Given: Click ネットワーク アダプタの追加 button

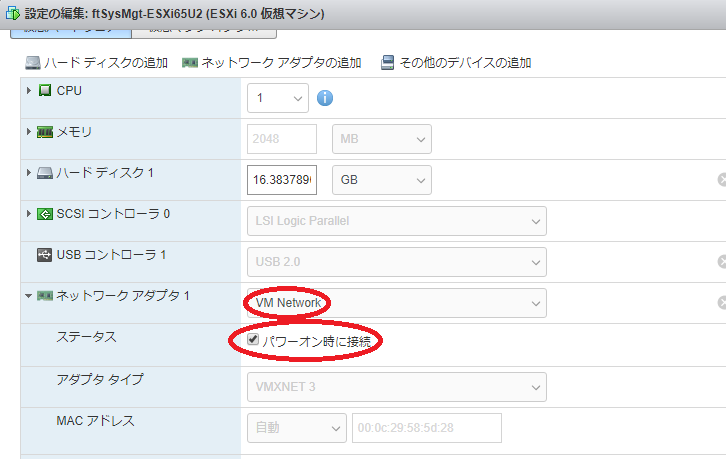Looking at the screenshot, I should (x=271, y=63).
